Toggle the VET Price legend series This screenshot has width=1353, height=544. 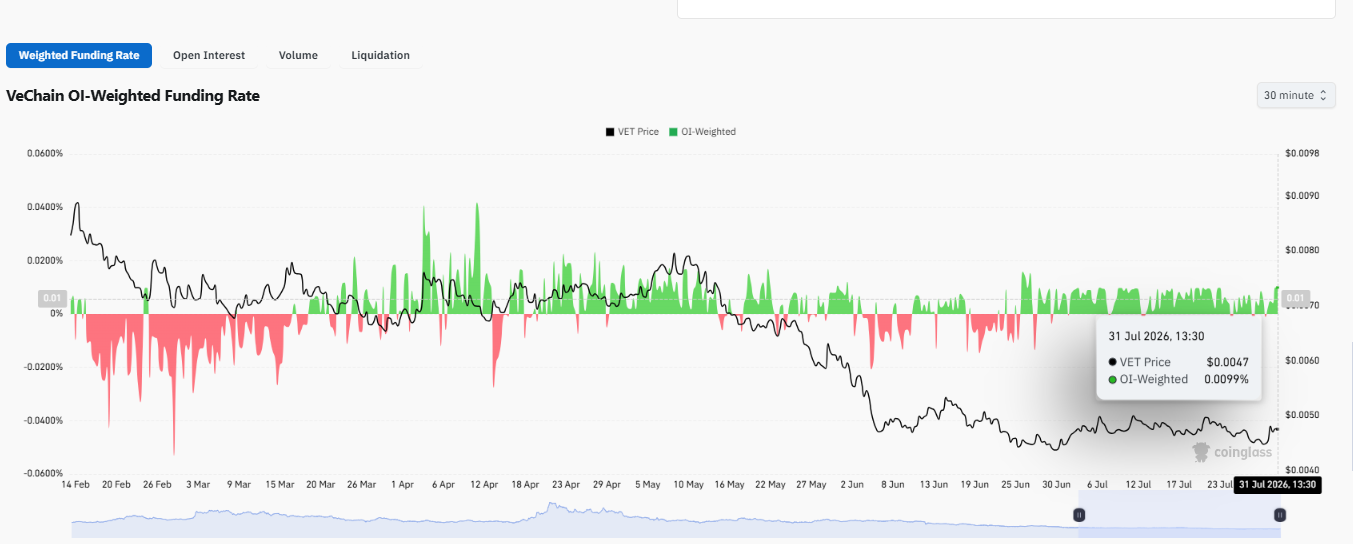632,132
